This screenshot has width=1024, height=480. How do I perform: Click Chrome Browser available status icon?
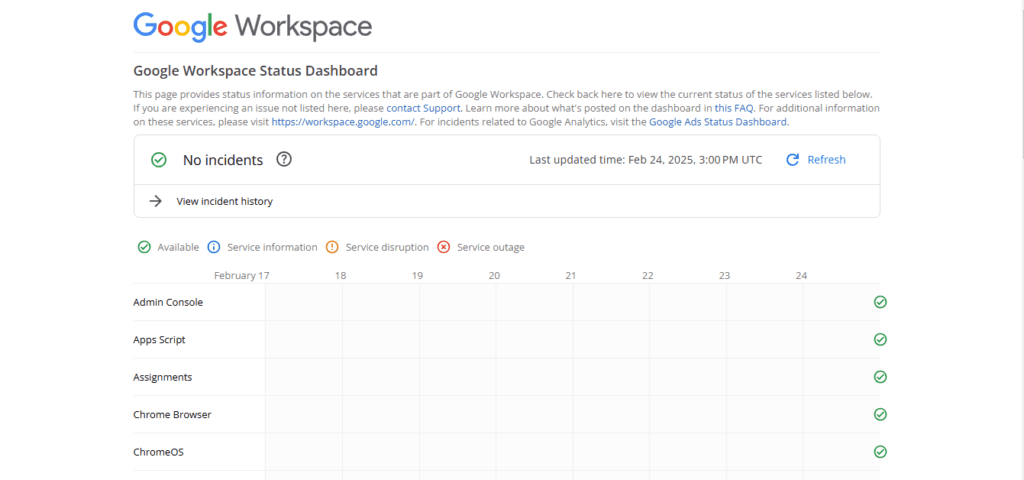click(x=880, y=414)
